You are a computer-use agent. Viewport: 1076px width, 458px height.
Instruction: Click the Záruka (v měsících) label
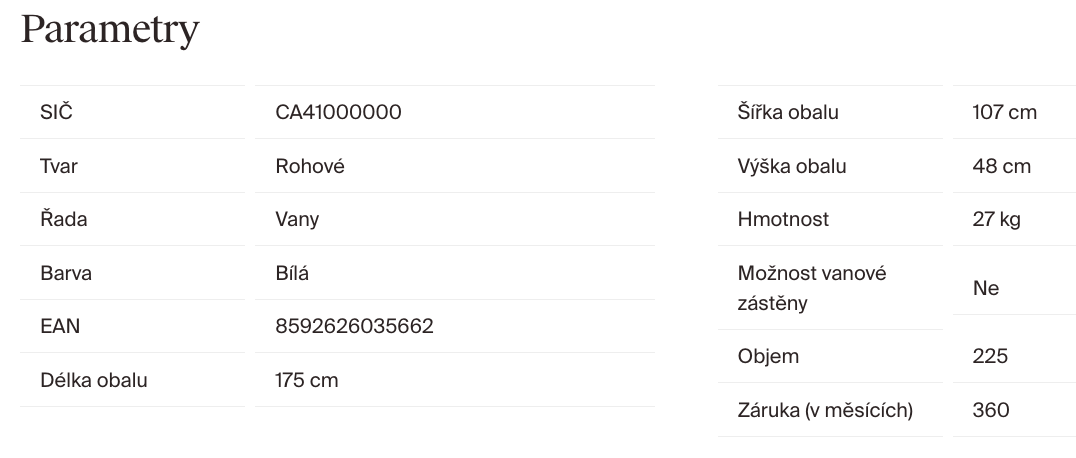(x=825, y=410)
